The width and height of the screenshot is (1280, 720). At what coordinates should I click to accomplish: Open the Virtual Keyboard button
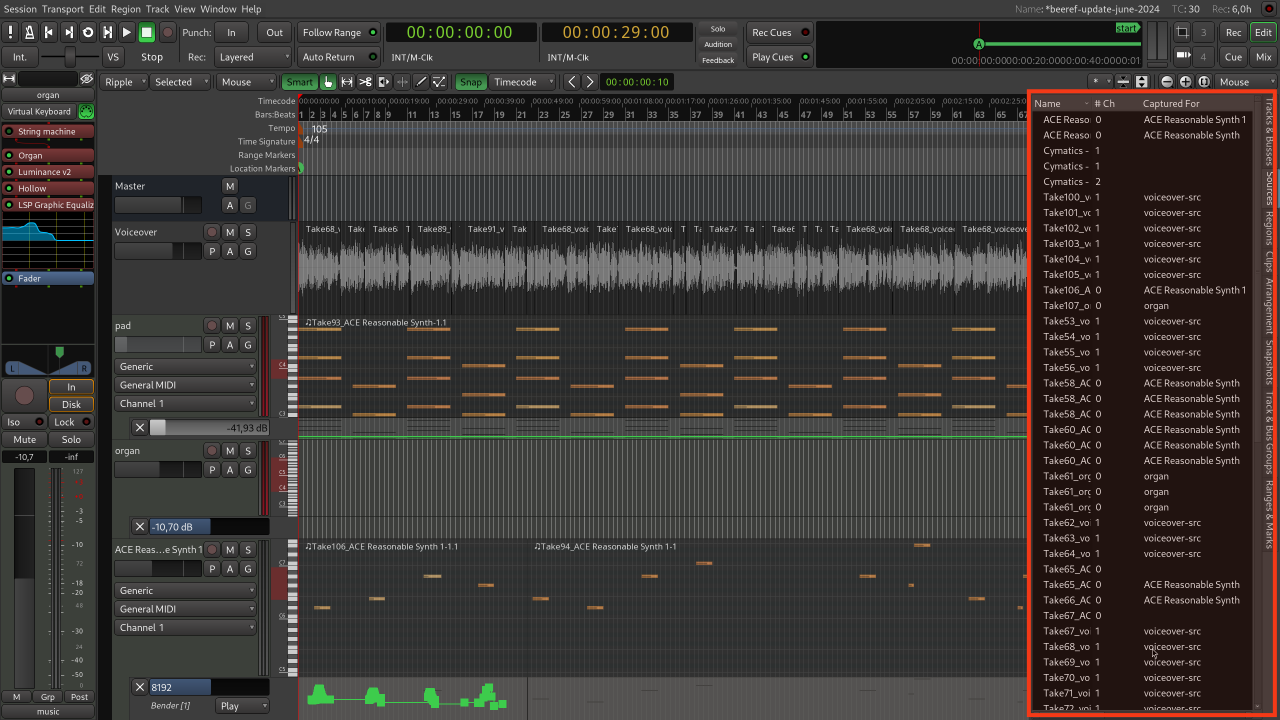coord(40,112)
